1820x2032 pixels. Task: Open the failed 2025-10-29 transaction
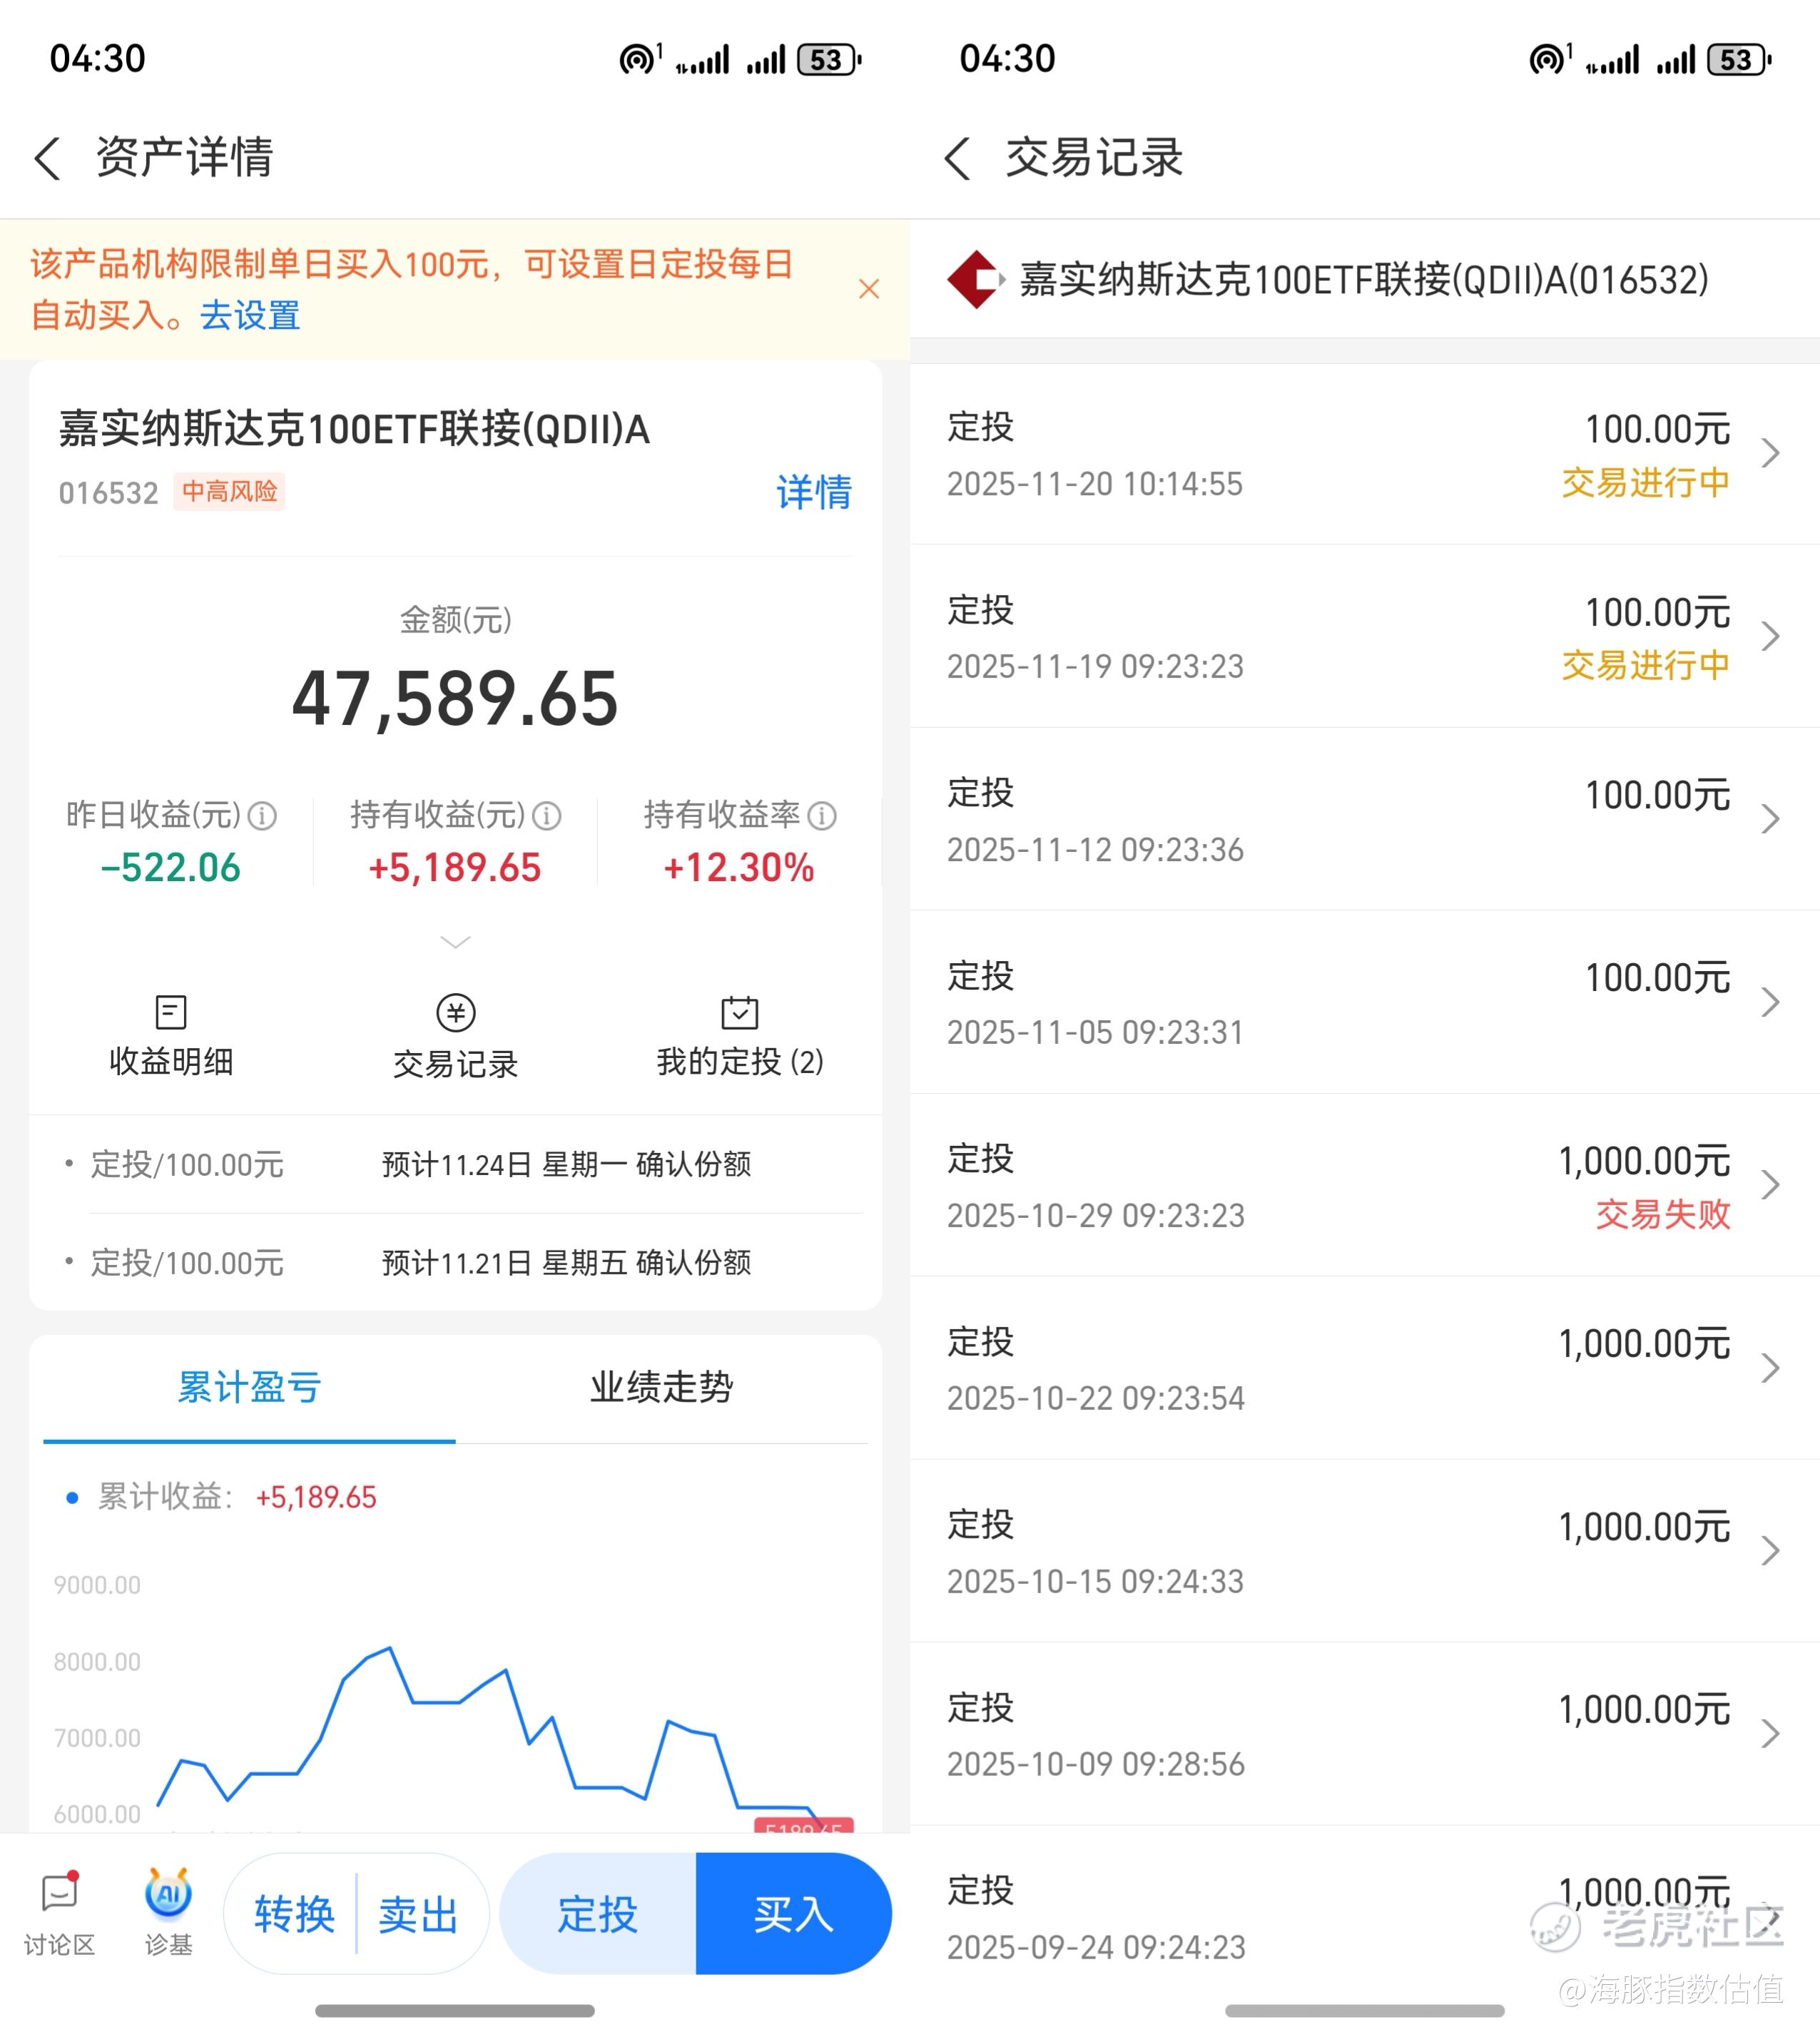pyautogui.click(x=1364, y=1185)
